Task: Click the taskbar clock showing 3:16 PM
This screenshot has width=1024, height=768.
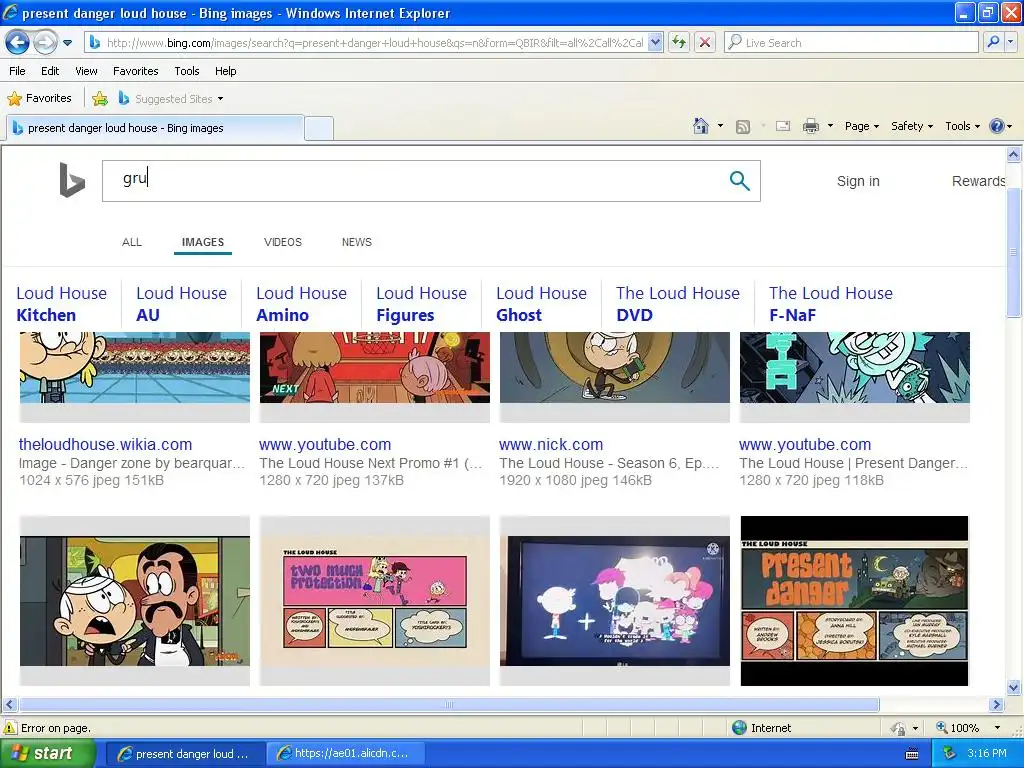Action: point(987,754)
